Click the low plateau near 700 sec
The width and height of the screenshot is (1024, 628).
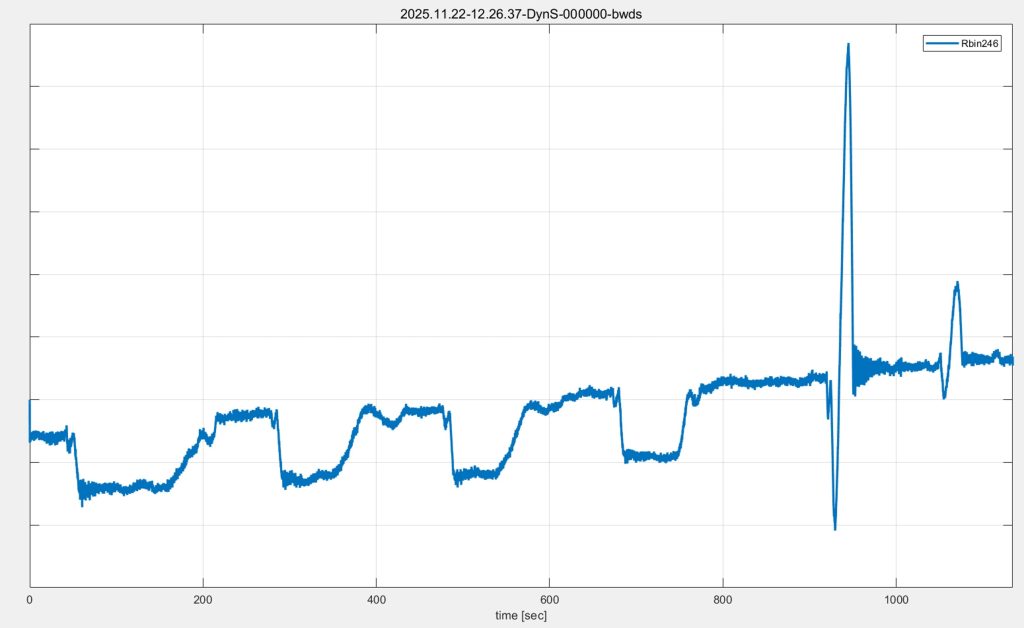click(x=650, y=456)
